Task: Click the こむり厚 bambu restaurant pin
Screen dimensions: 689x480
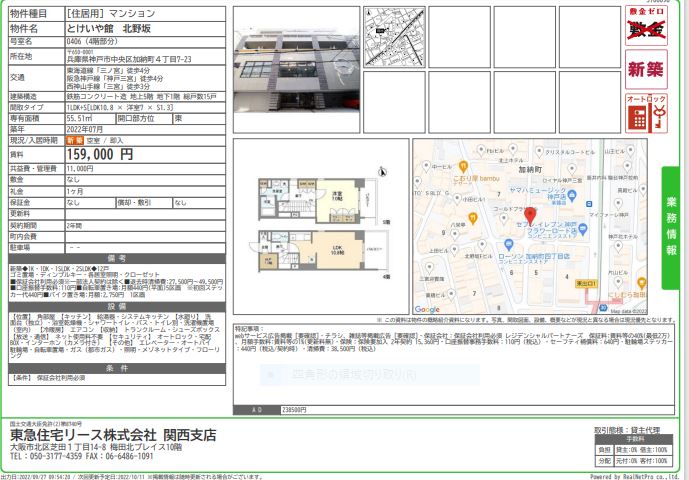Action: point(463,167)
